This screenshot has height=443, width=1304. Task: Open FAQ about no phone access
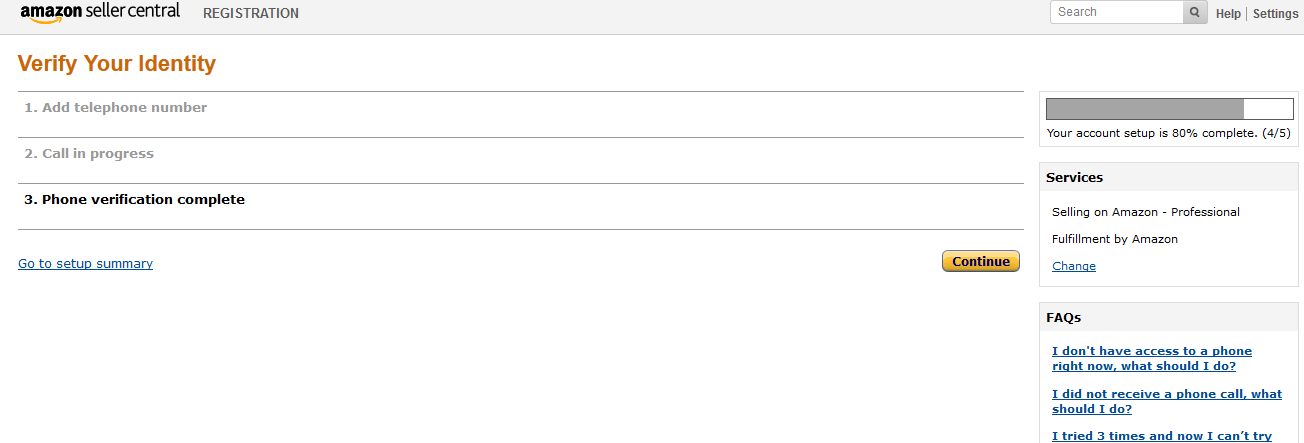1151,358
